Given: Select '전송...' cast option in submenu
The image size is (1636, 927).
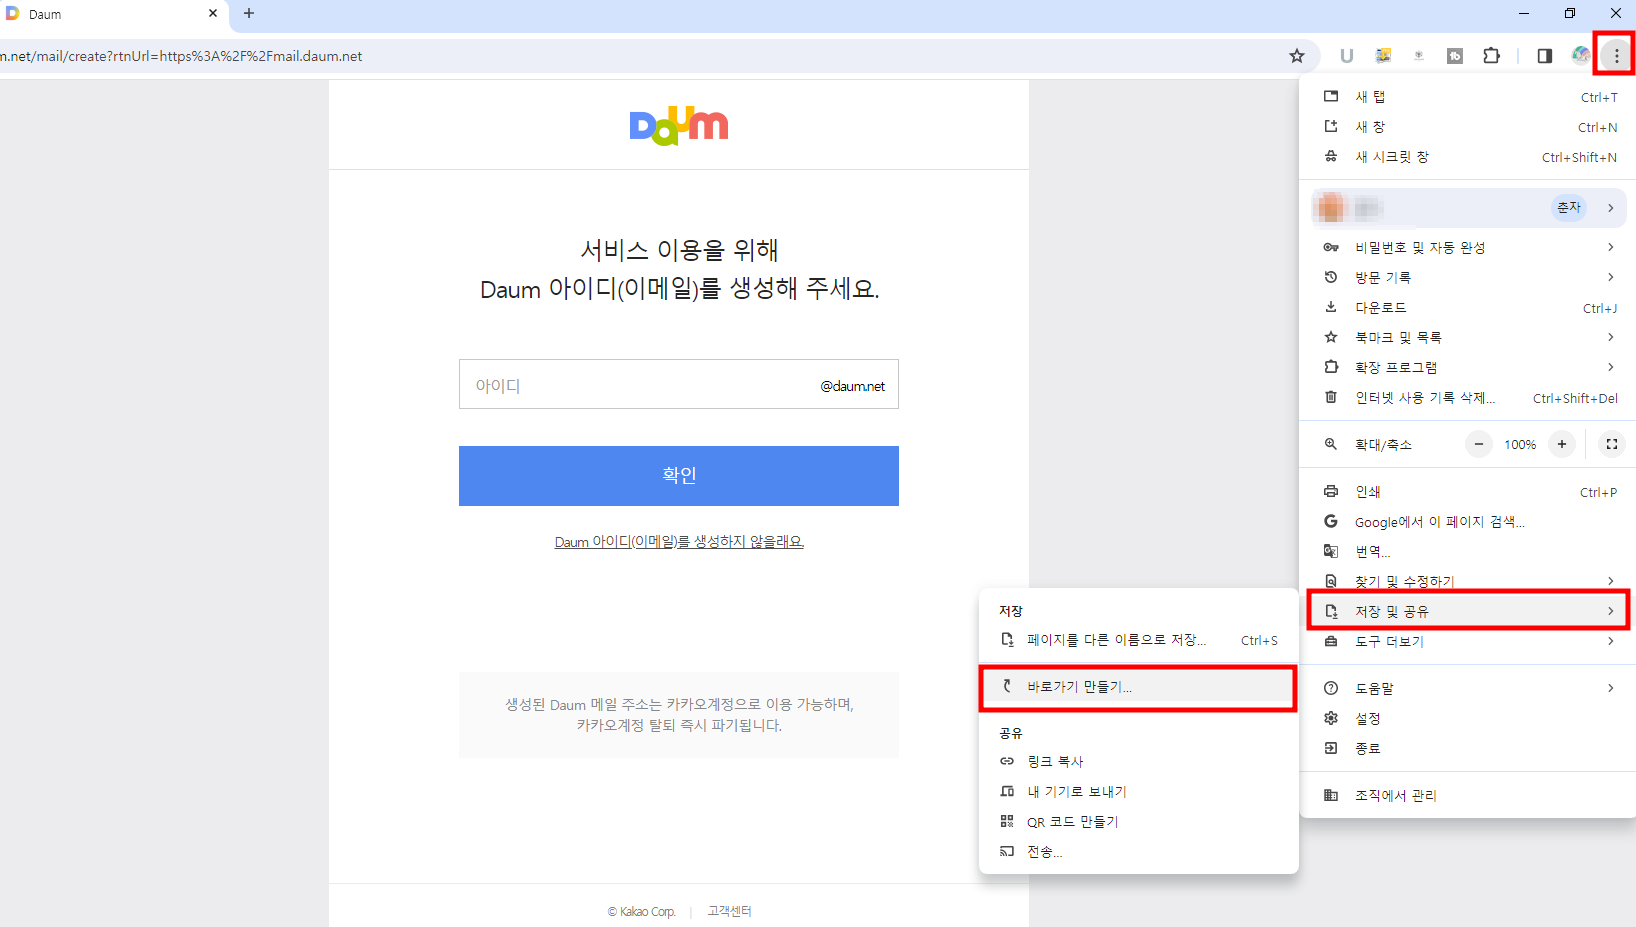Looking at the screenshot, I should point(1044,851).
